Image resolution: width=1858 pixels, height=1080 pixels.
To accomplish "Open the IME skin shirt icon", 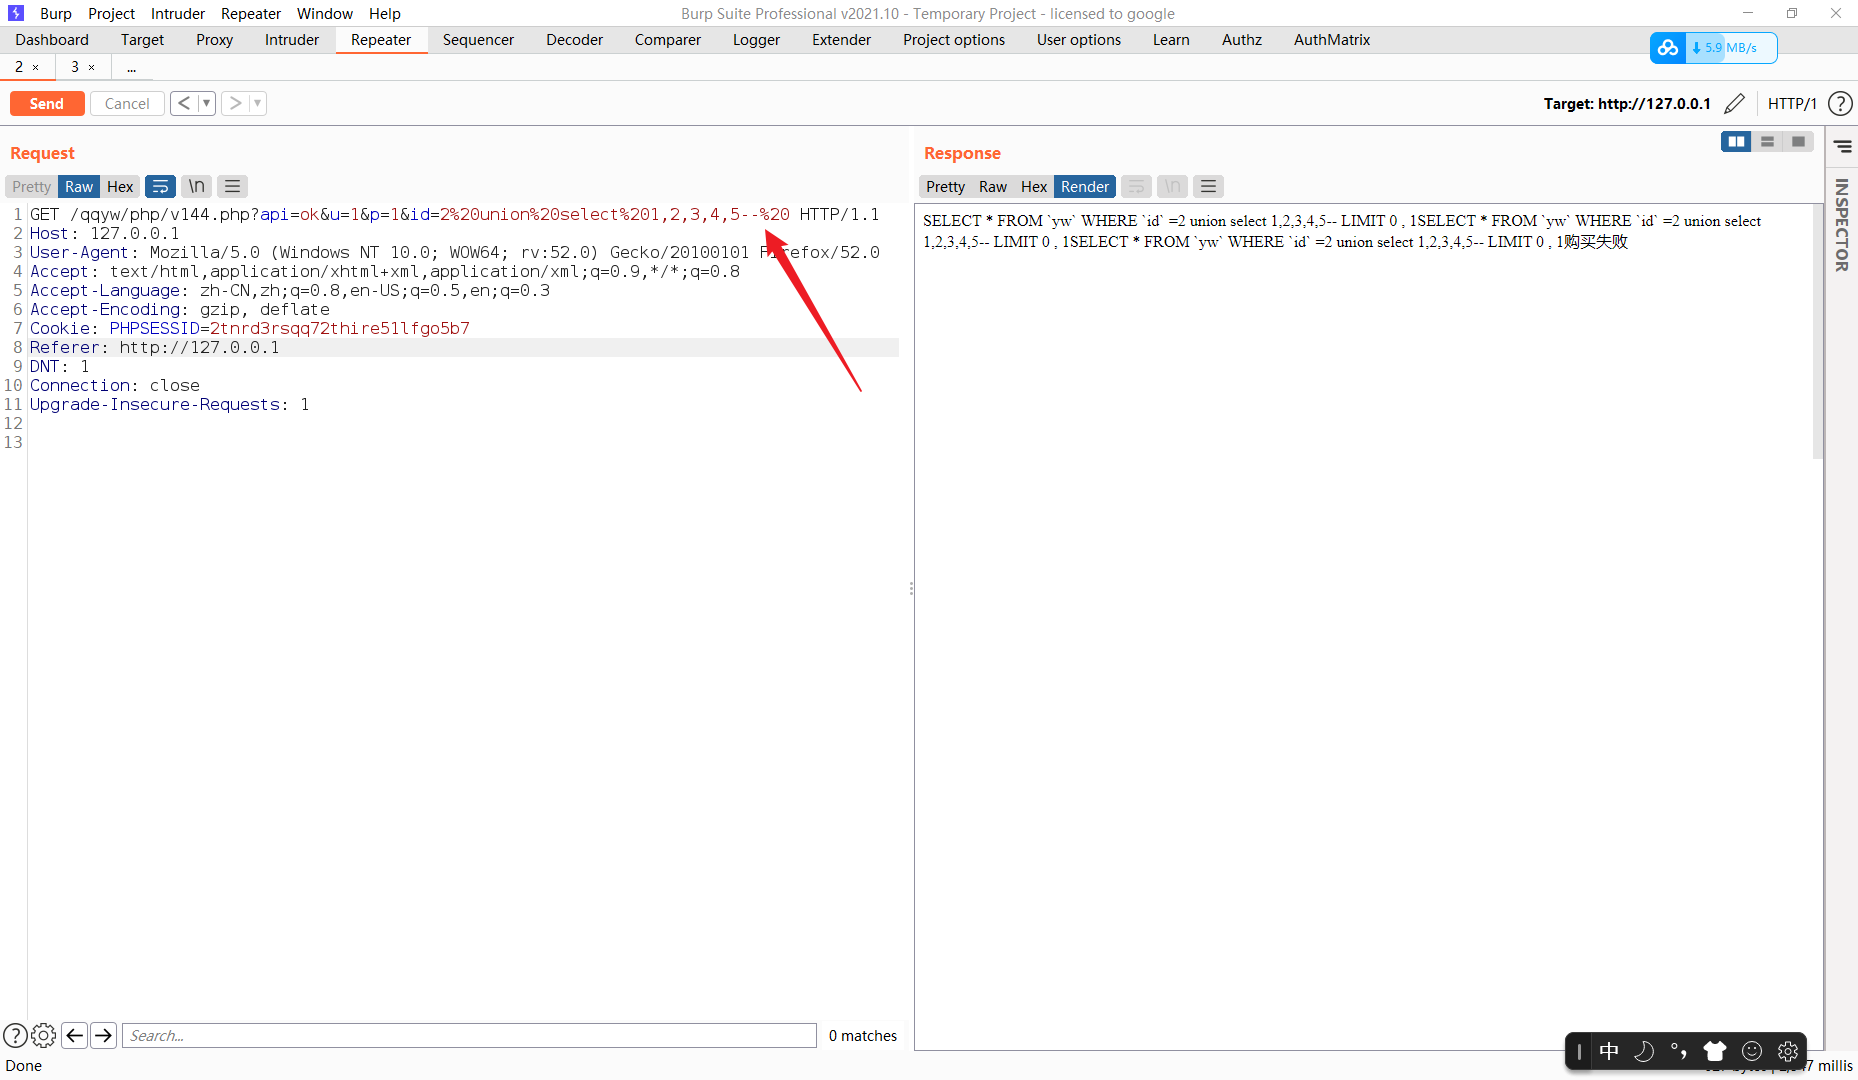I will point(1715,1051).
